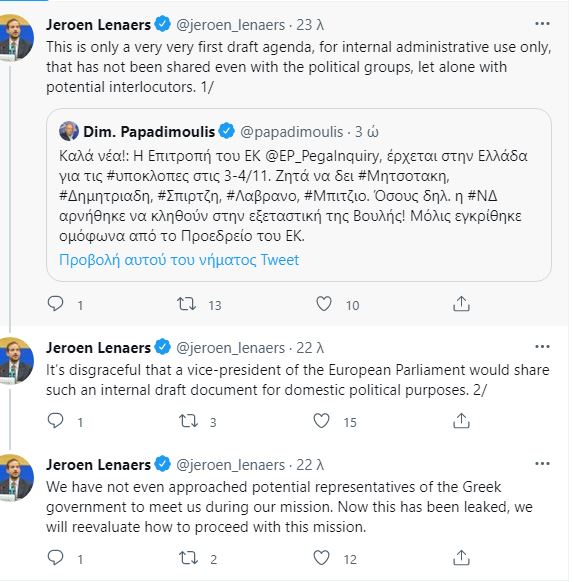Open more options for the first tweet
The width and height of the screenshot is (574, 582).
pos(542,24)
